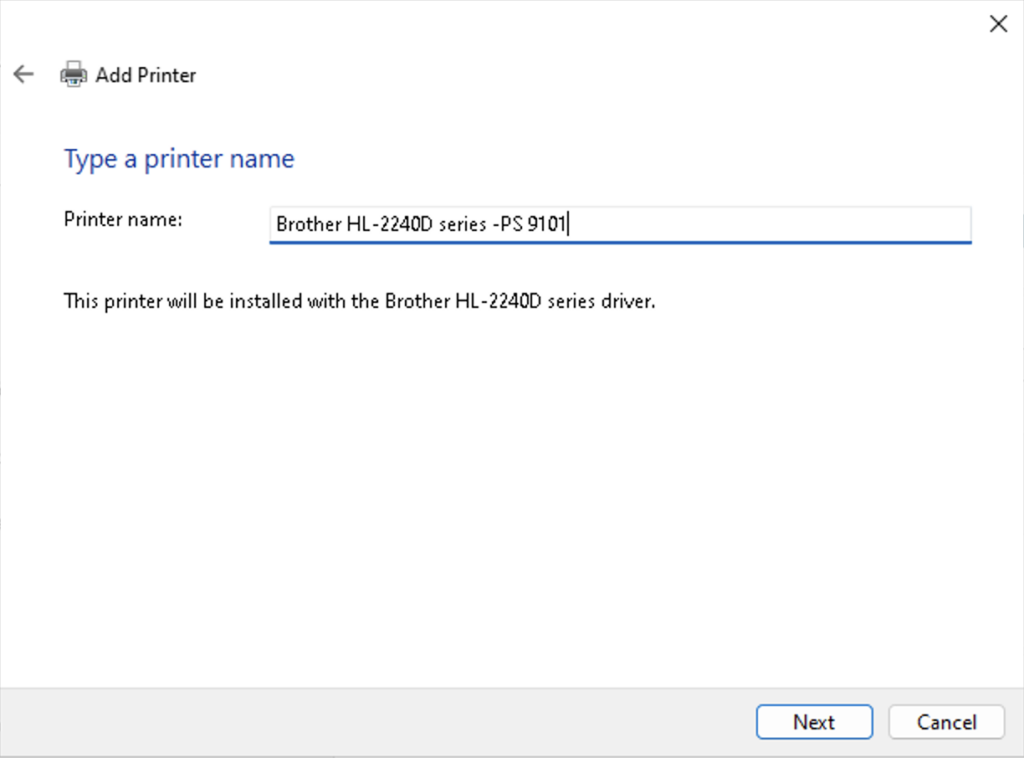Place cursor after PS 9101 in the name
1024x758 pixels.
tap(568, 224)
